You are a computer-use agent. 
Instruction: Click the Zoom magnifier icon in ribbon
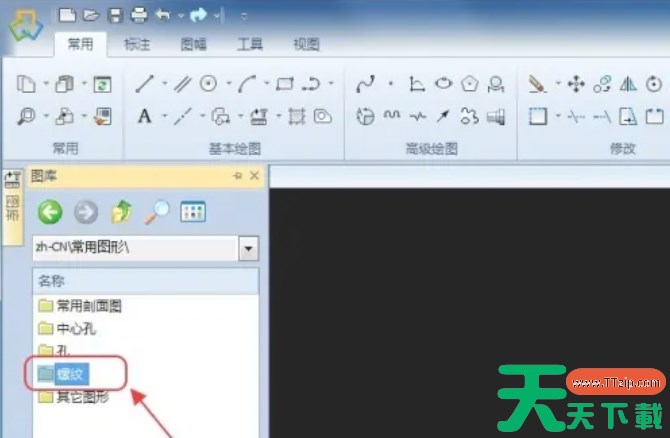coord(26,116)
